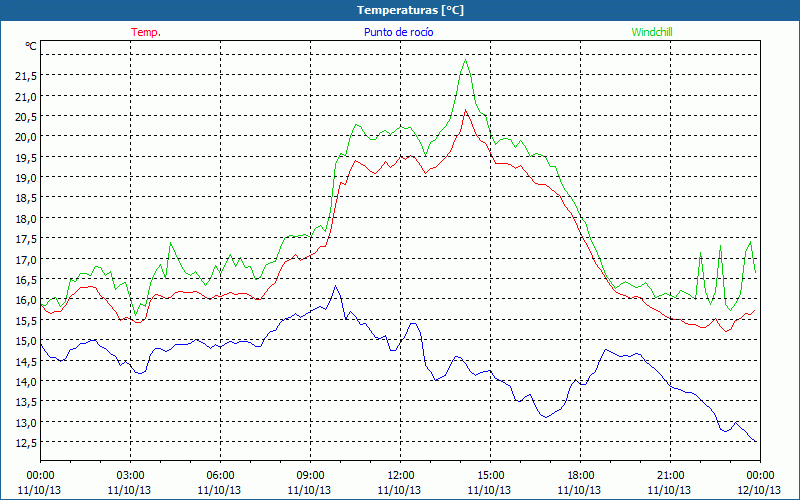Click the 21:00 time axis label
This screenshot has height=500, width=800.
[670, 476]
